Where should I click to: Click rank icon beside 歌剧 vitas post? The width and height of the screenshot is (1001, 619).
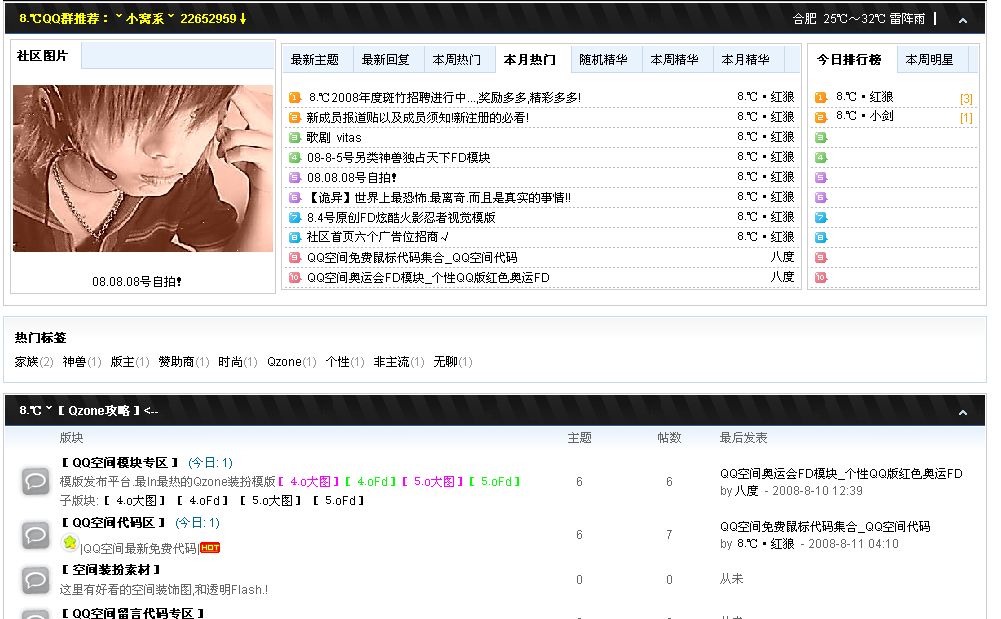pyautogui.click(x=295, y=138)
